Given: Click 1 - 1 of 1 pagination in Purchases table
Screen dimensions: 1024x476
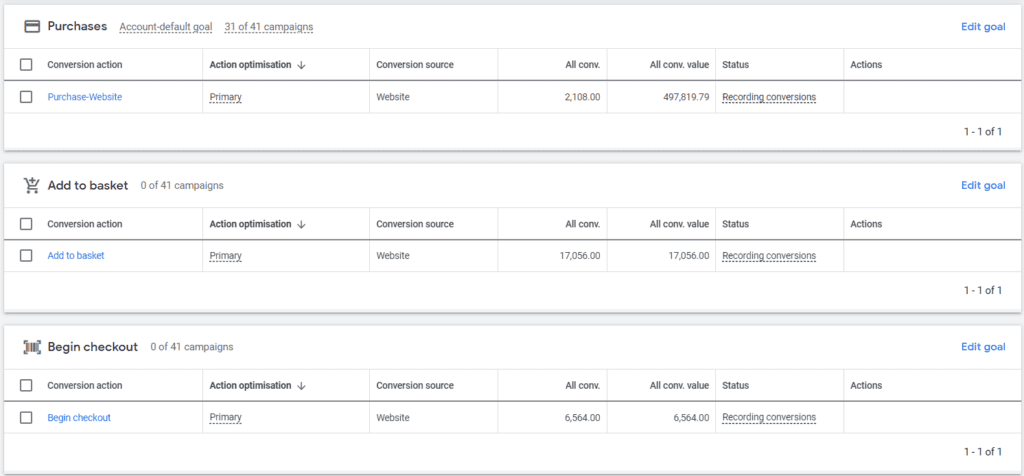Looking at the screenshot, I should [x=983, y=131].
